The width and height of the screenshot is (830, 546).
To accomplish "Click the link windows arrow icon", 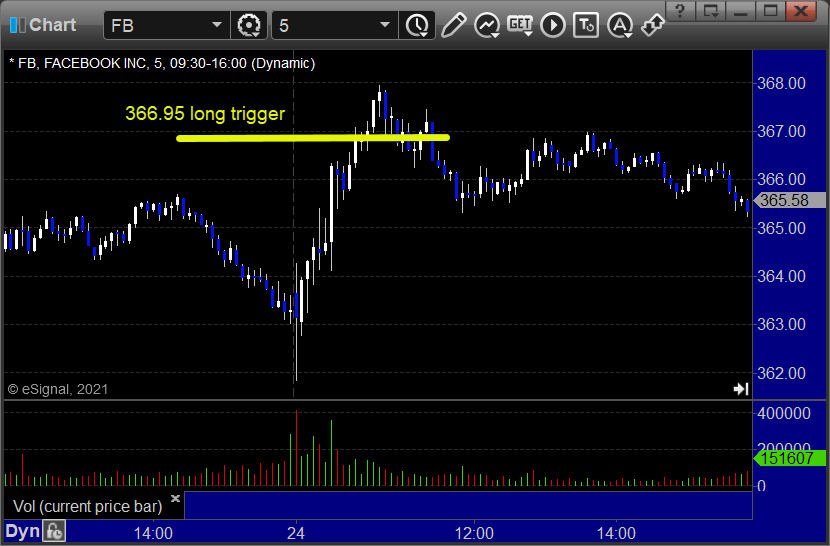I will pyautogui.click(x=653, y=25).
